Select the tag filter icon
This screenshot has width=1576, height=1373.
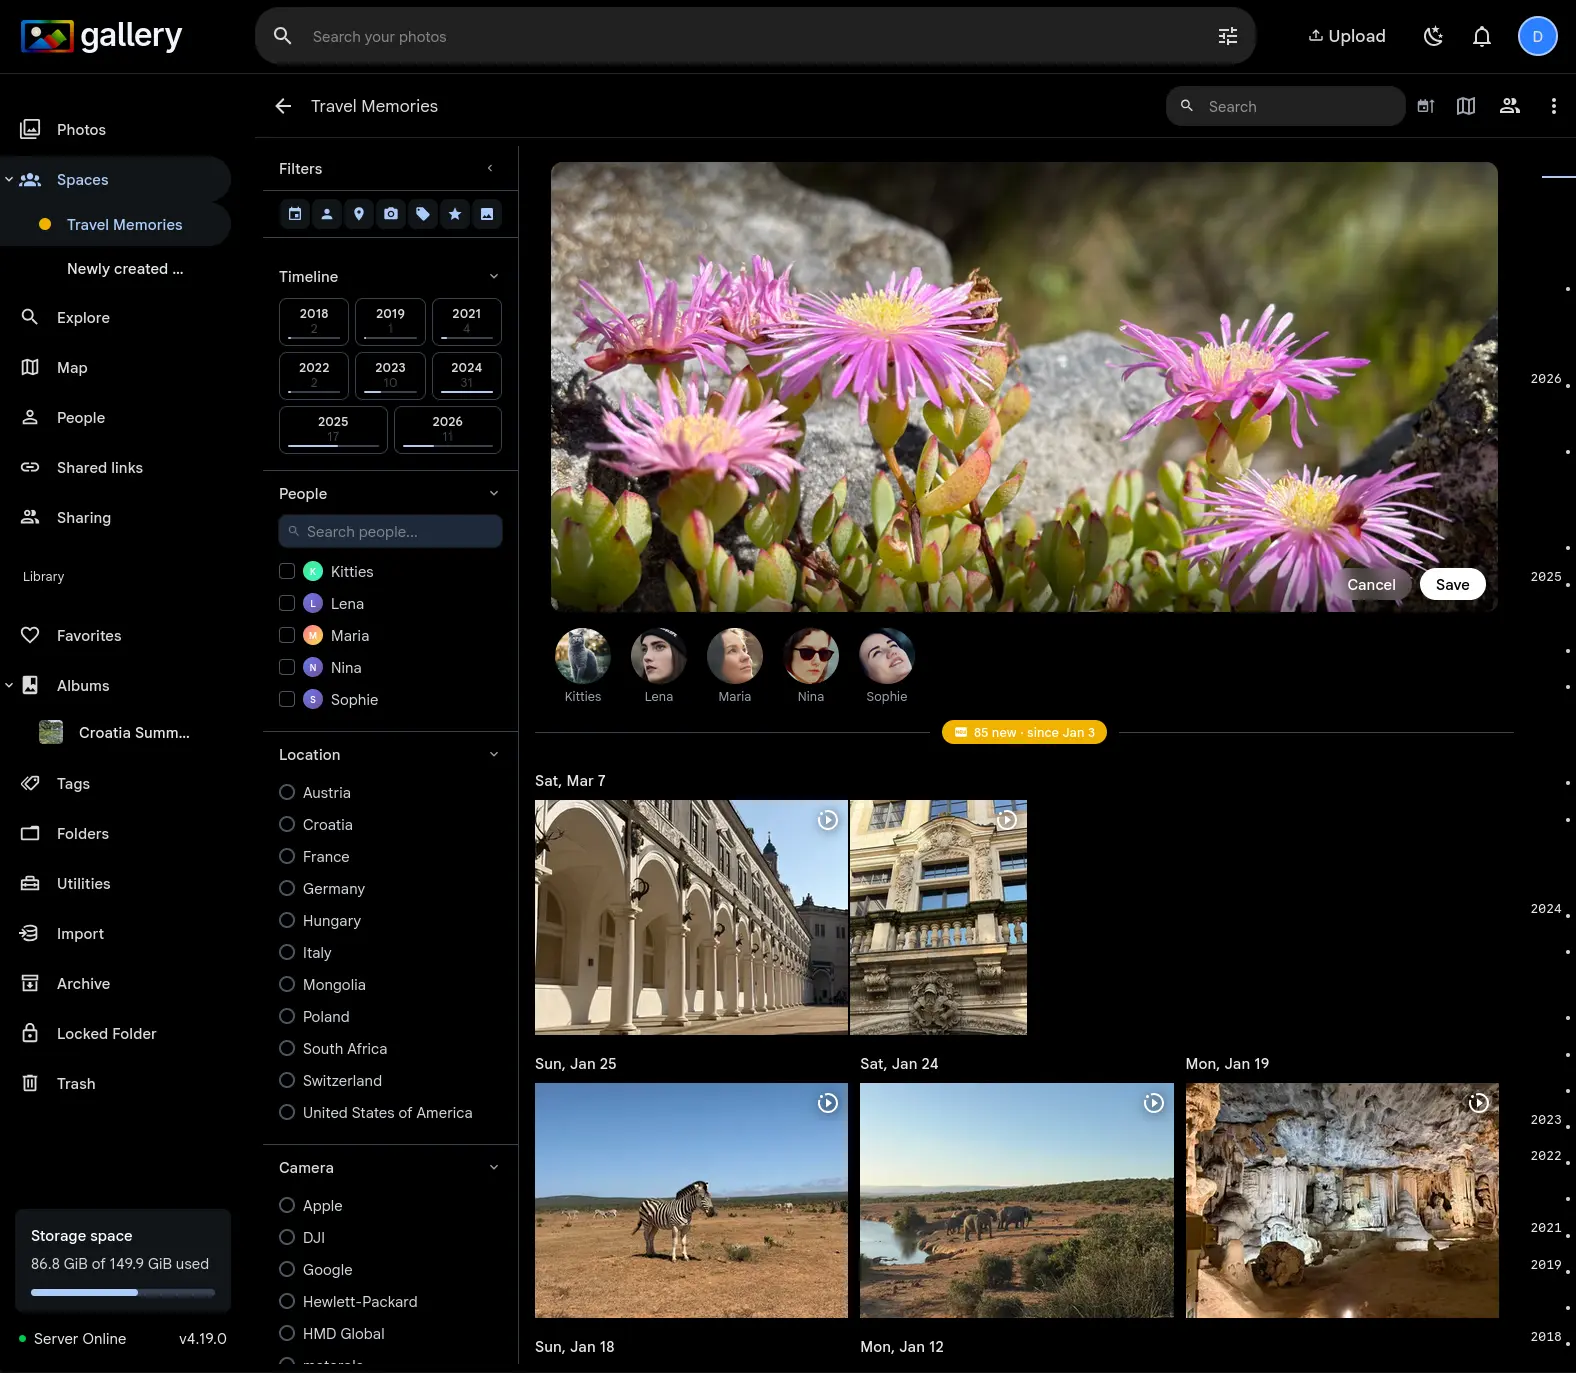click(423, 214)
